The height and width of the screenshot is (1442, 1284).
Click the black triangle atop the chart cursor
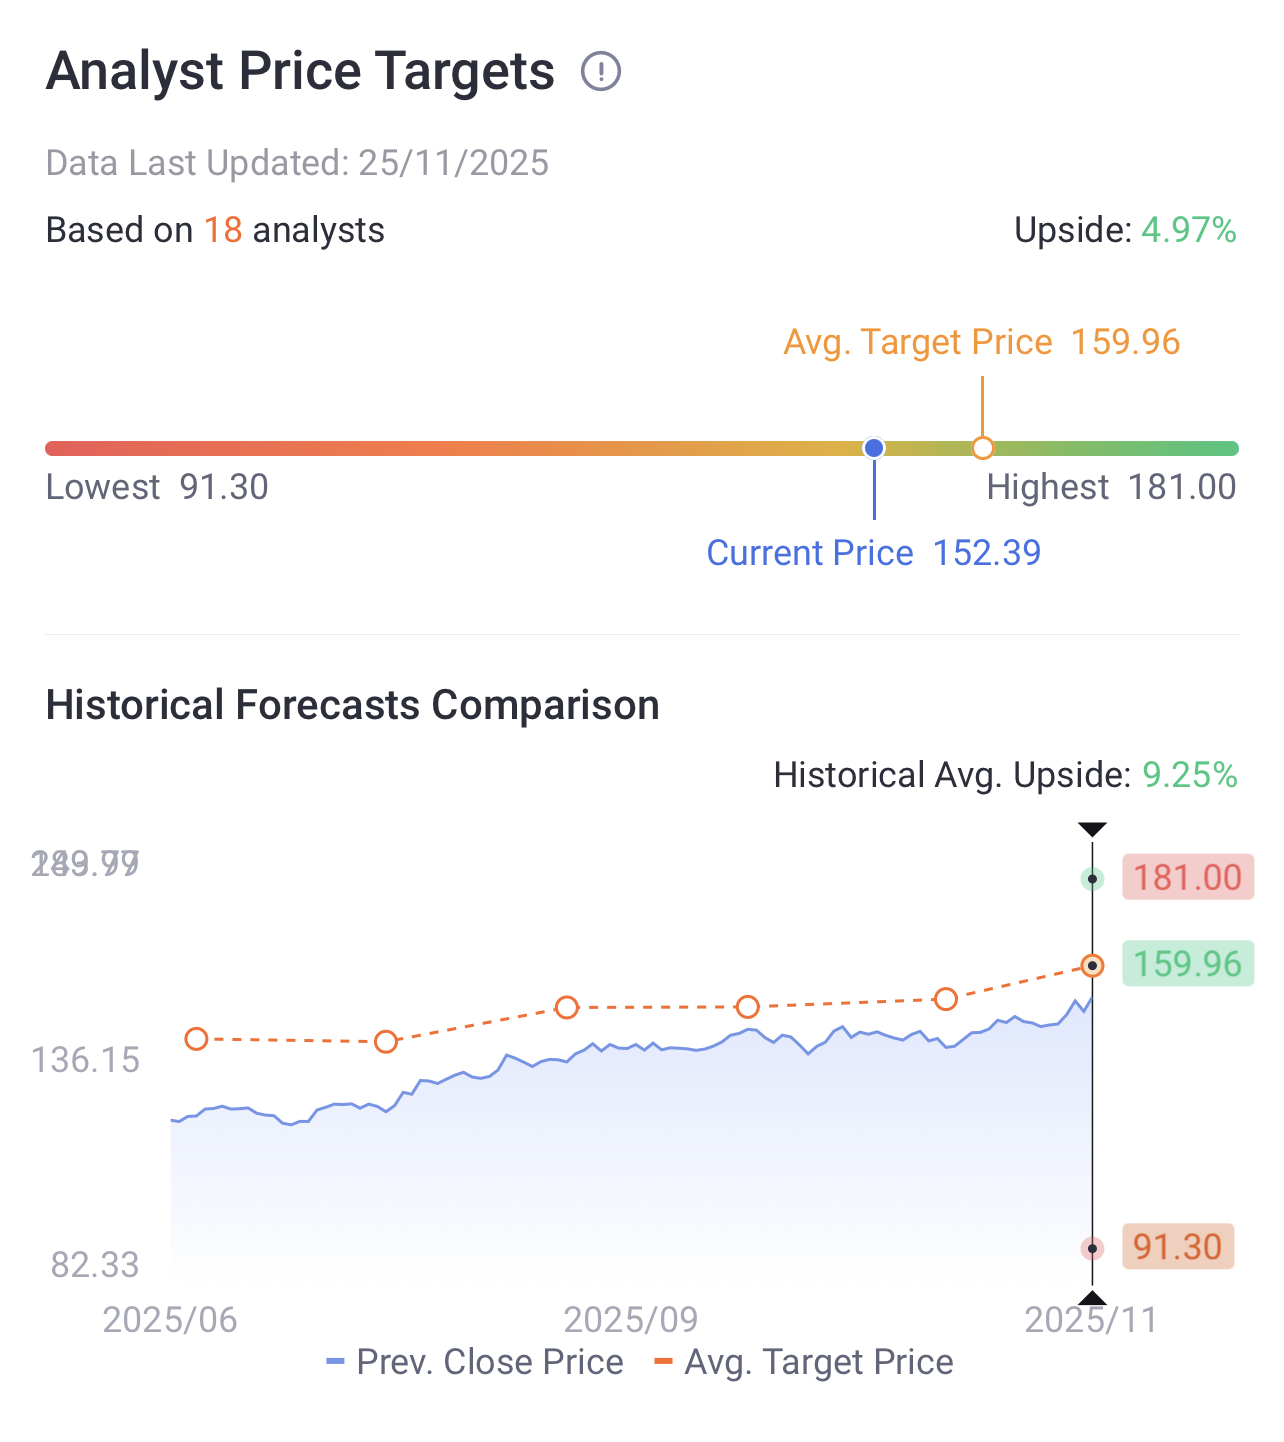(1092, 829)
